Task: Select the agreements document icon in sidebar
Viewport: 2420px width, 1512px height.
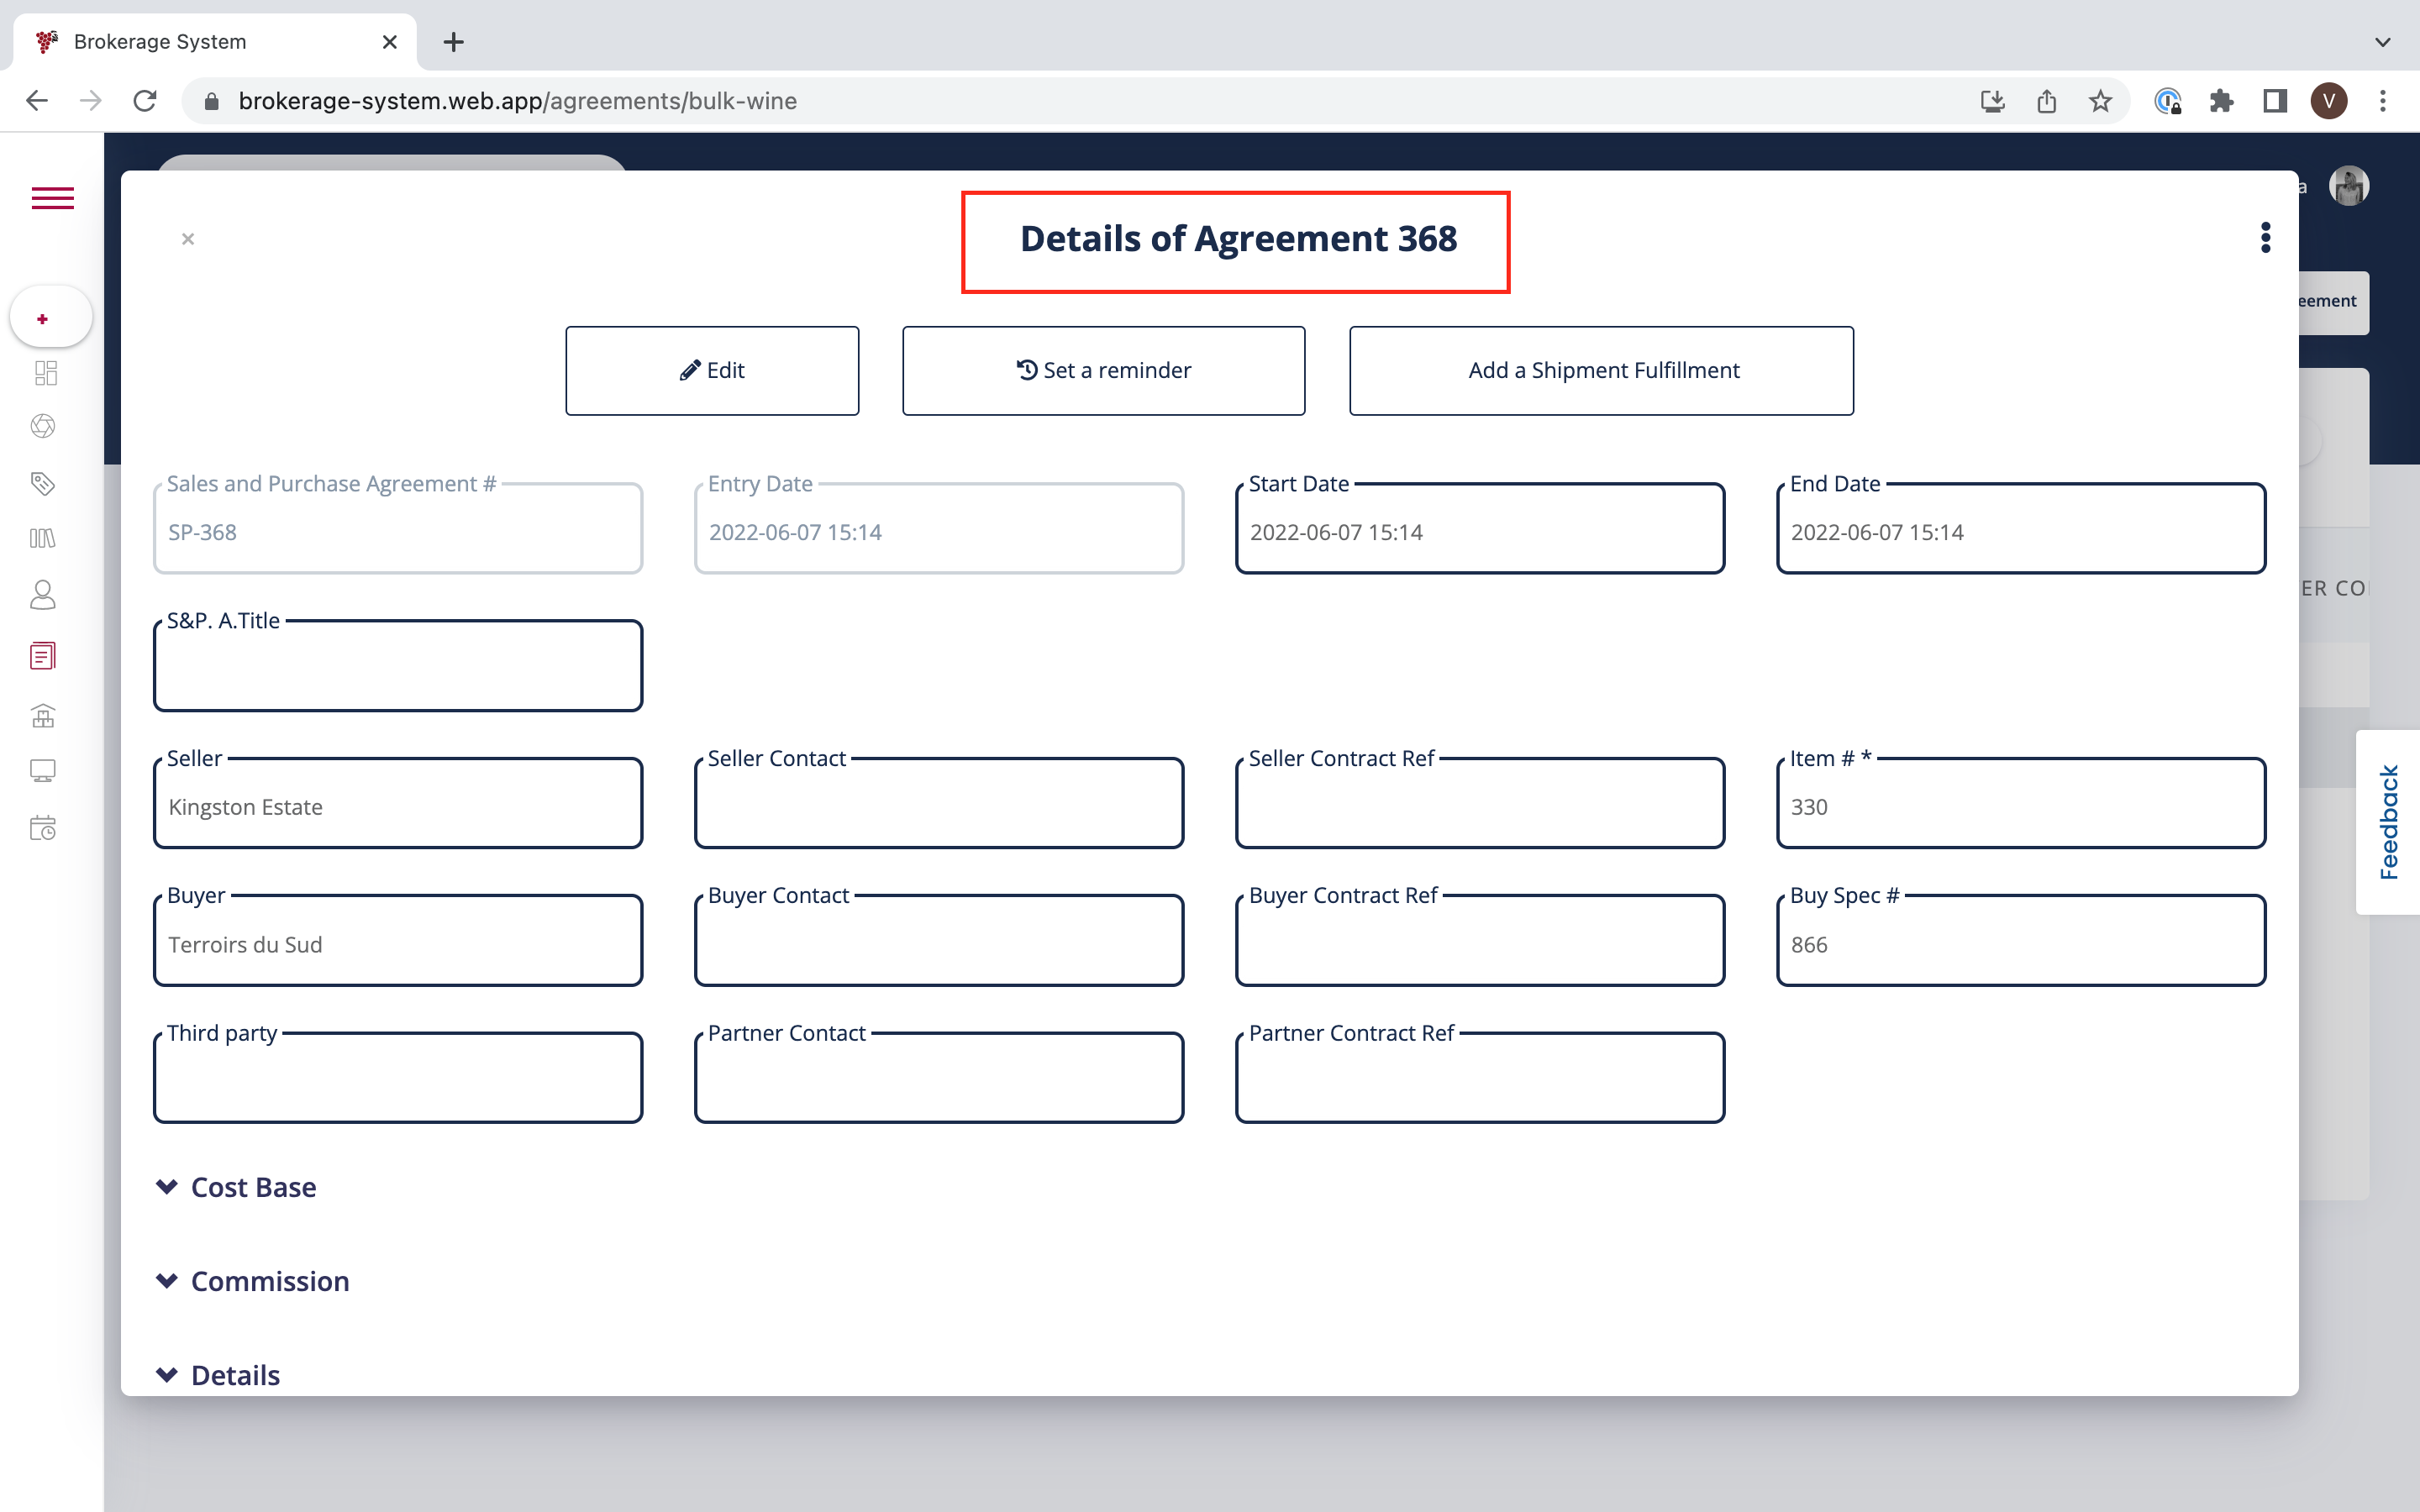Action: tap(43, 656)
